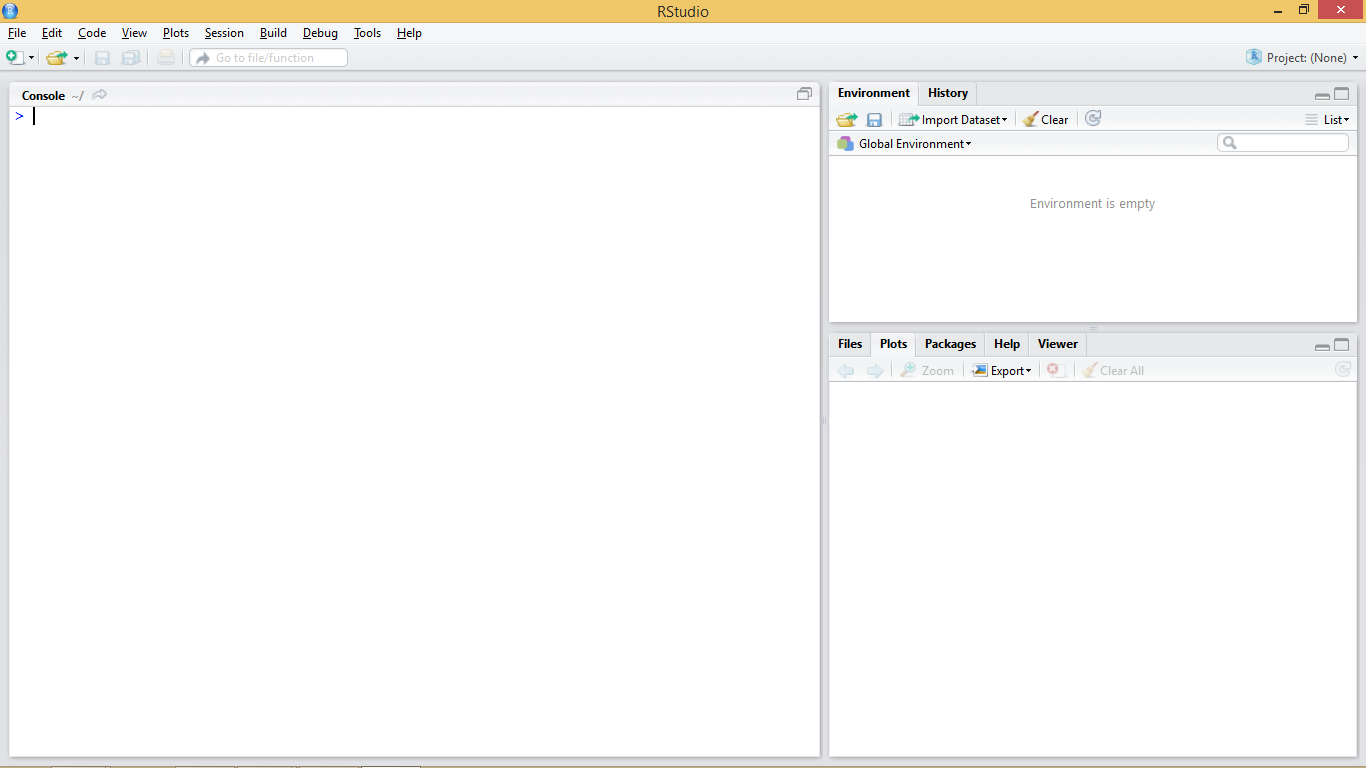Open the Import Dataset dropdown
The image size is (1366, 768).
pos(953,119)
